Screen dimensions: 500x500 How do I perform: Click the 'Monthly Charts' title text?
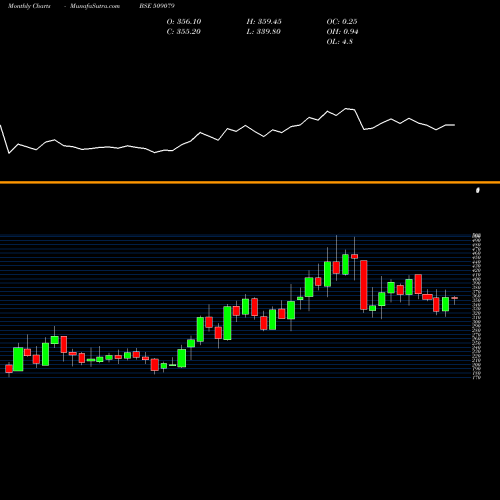(29, 6)
